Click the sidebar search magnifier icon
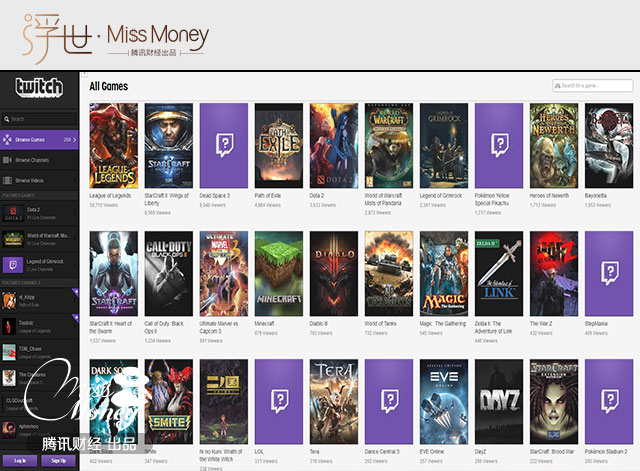Image resolution: width=640 pixels, height=471 pixels. [7, 119]
